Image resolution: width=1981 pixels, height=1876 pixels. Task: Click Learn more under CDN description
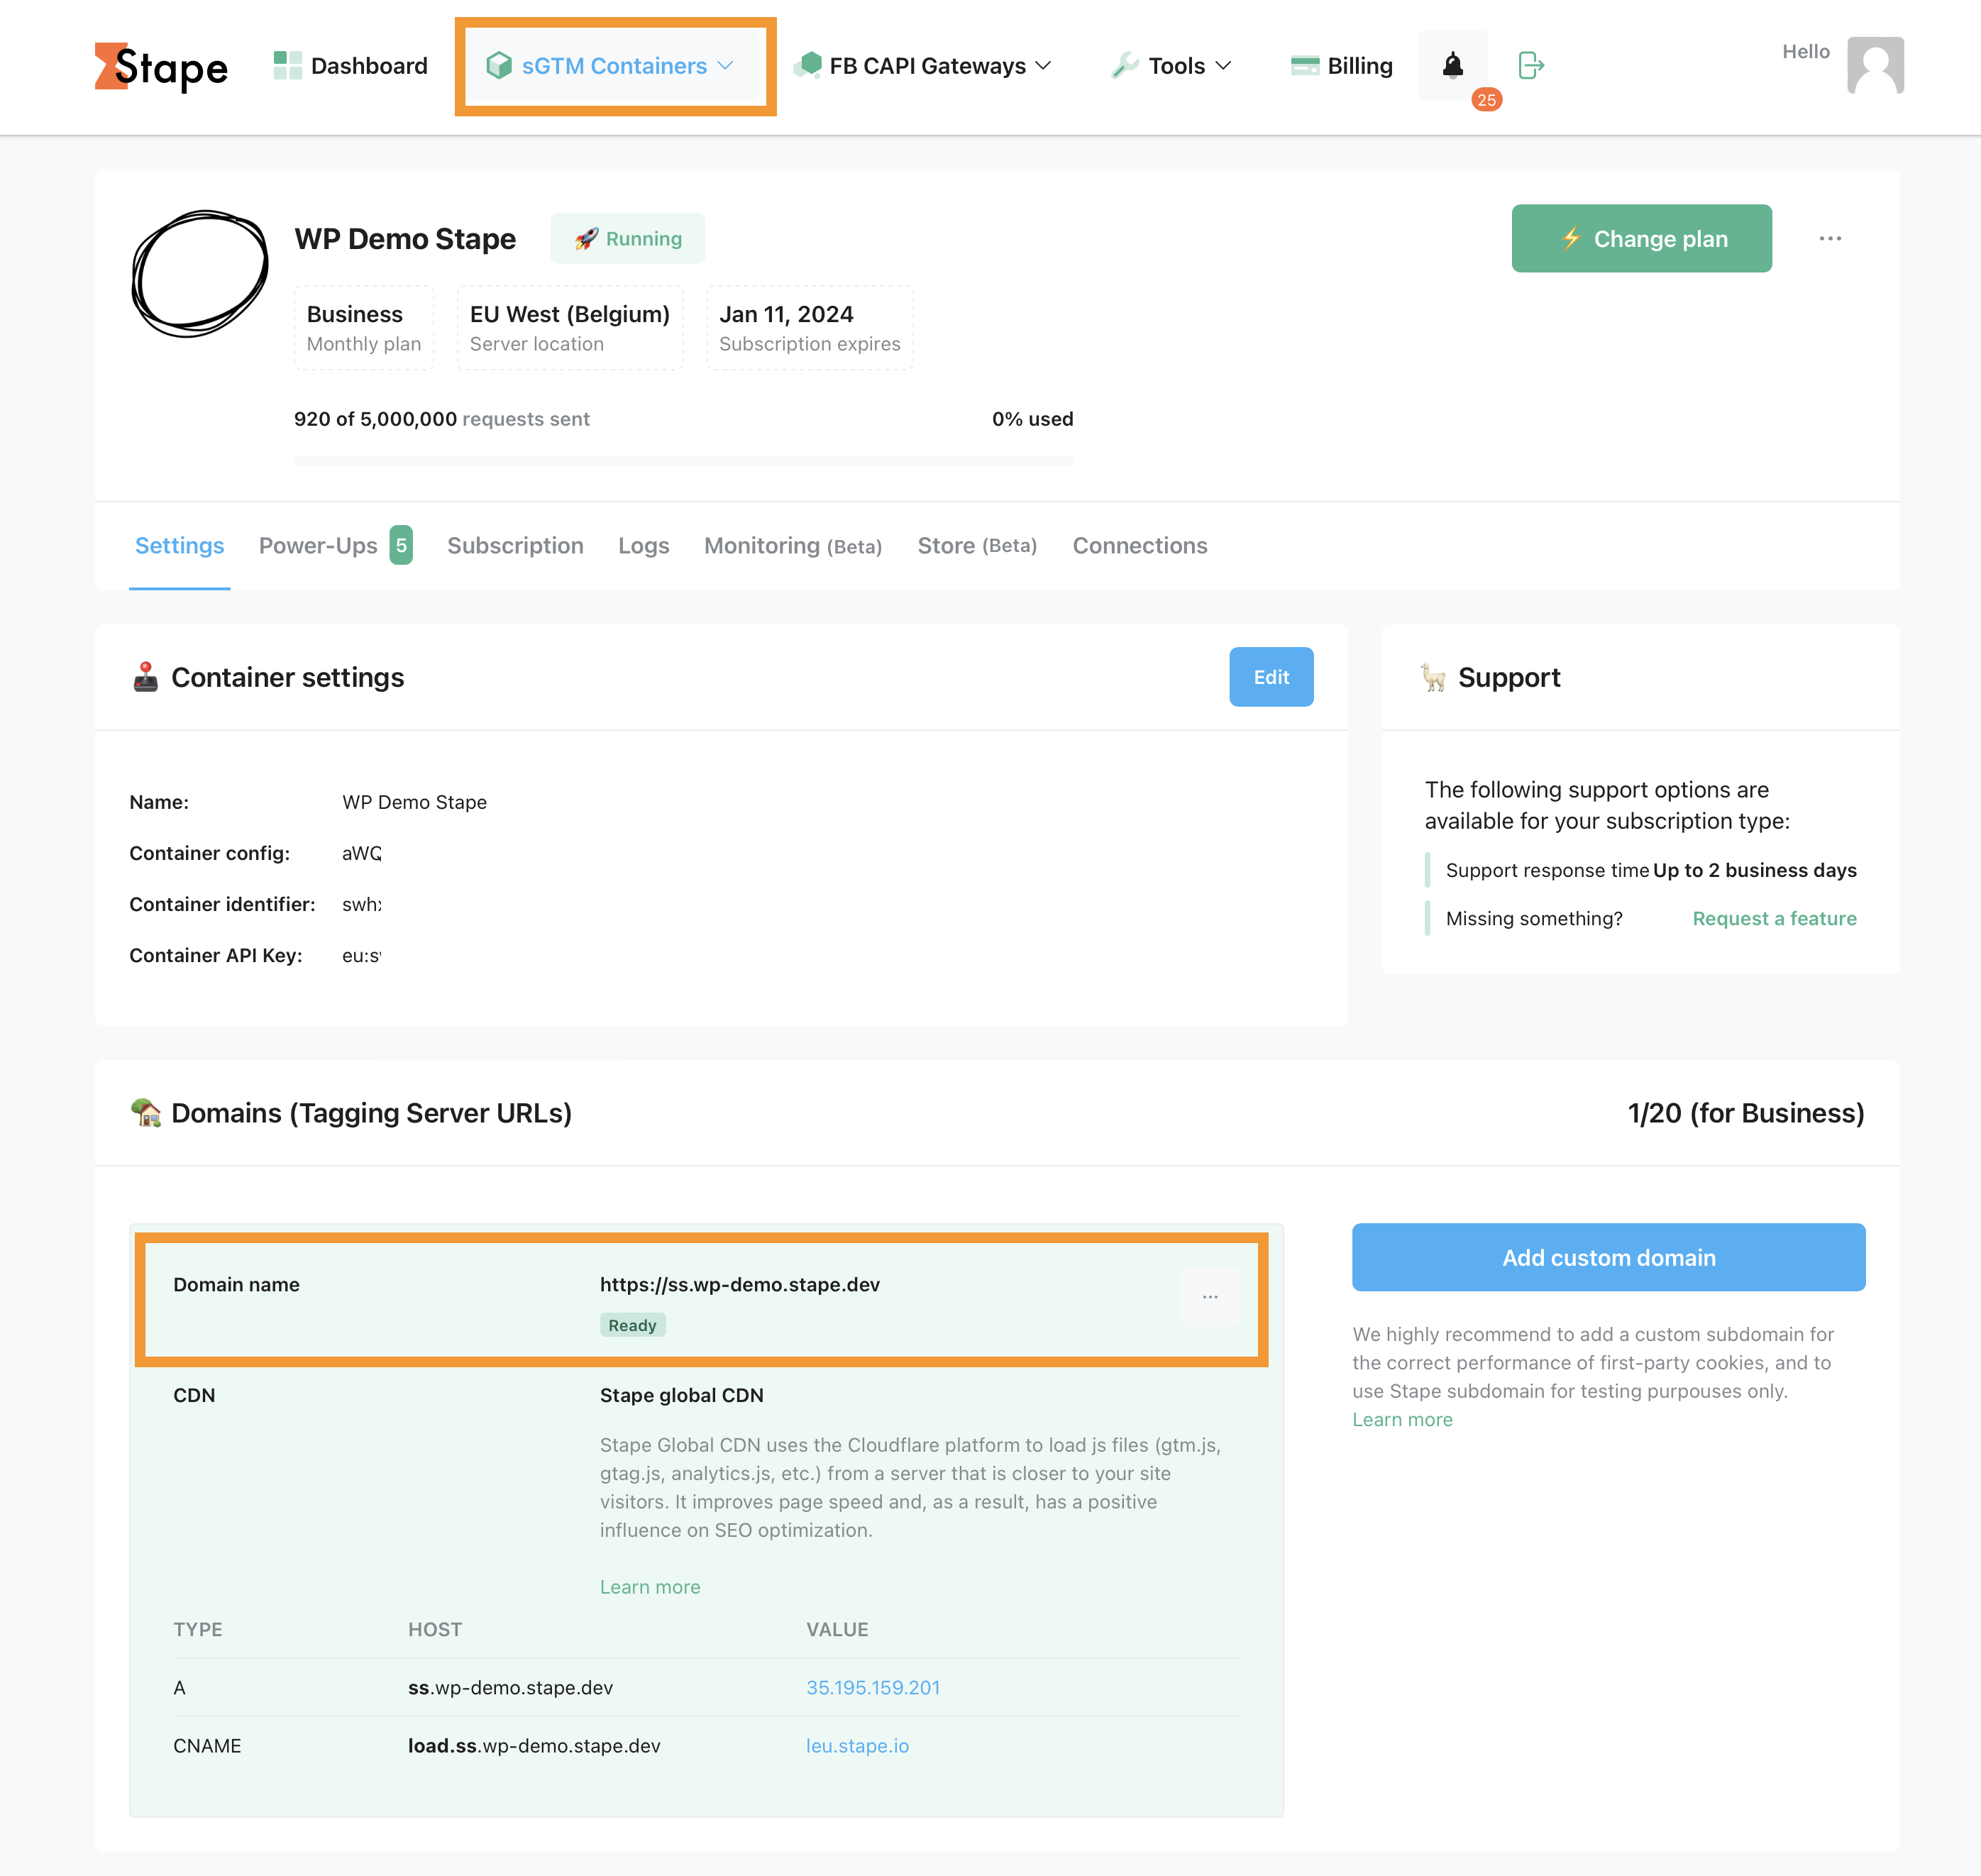pyautogui.click(x=650, y=1587)
